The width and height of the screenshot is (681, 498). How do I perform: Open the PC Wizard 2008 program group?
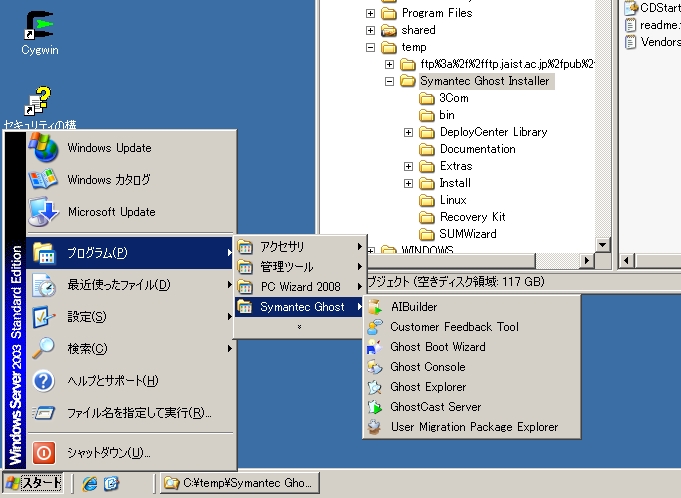(300, 287)
